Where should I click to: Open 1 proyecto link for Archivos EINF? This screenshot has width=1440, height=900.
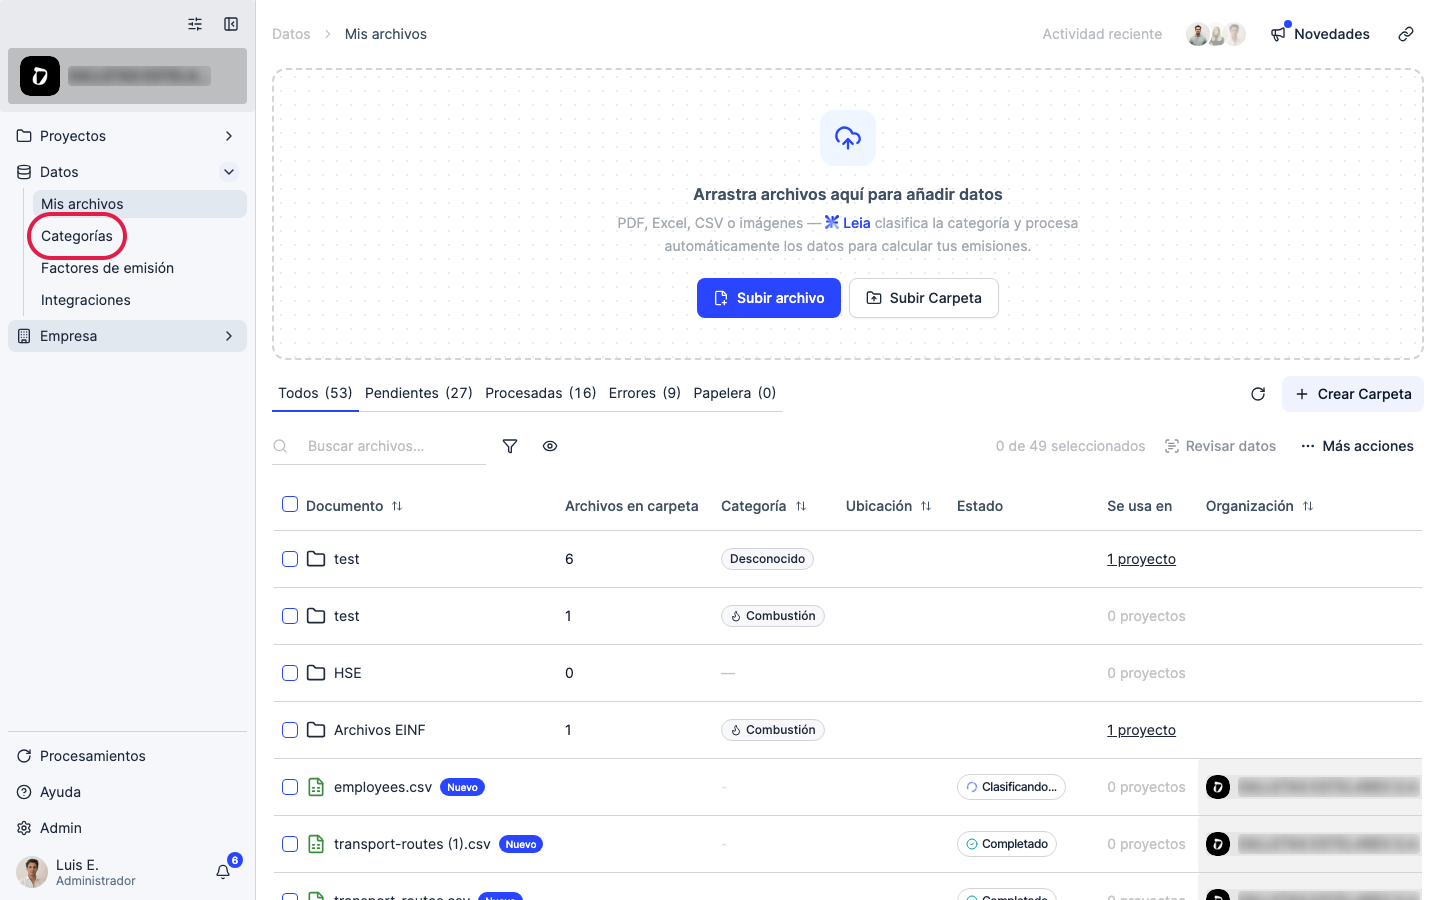(x=1141, y=730)
